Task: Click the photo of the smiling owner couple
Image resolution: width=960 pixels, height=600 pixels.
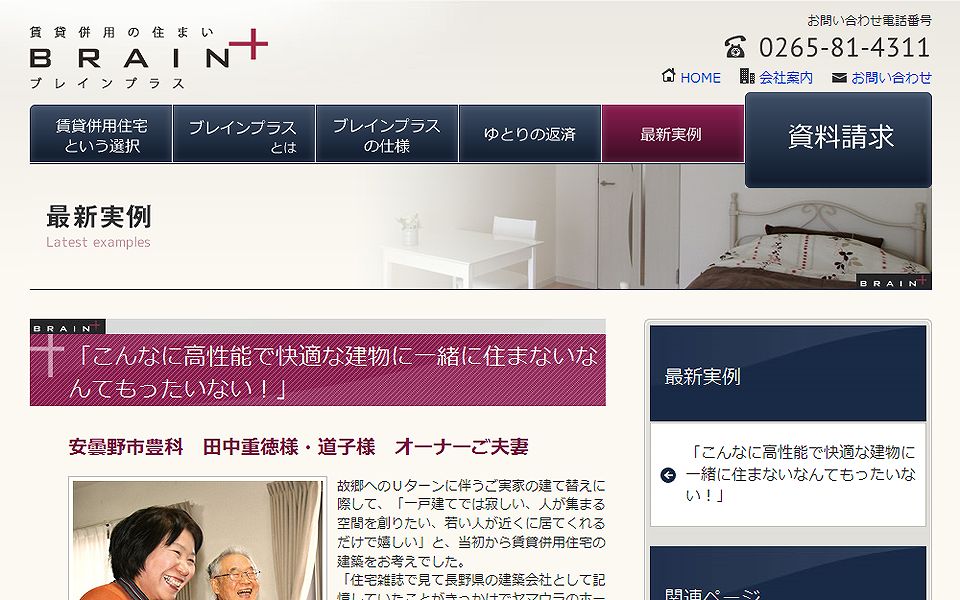Action: 197,540
